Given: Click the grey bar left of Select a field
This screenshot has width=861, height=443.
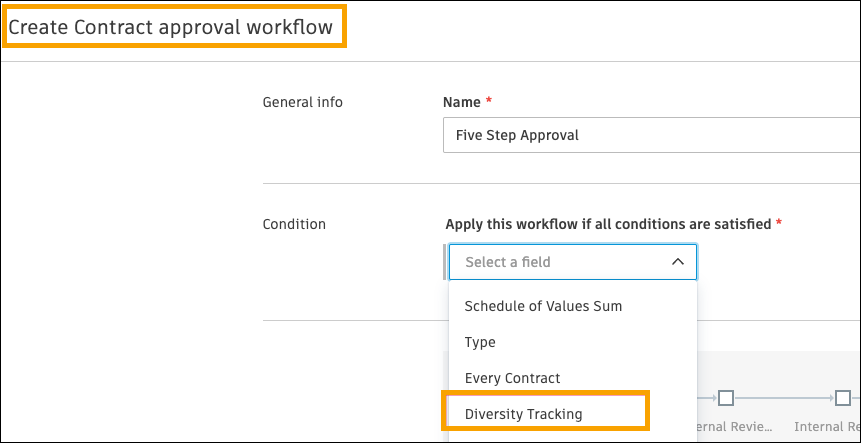Looking at the screenshot, I should tap(445, 262).
